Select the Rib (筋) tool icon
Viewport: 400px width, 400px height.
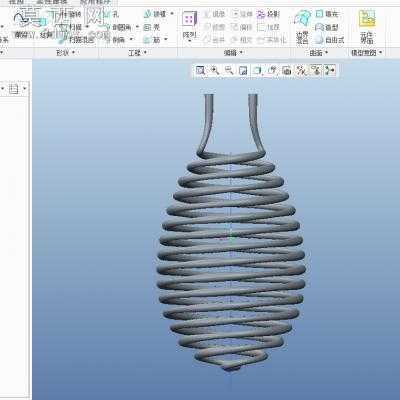coord(148,40)
